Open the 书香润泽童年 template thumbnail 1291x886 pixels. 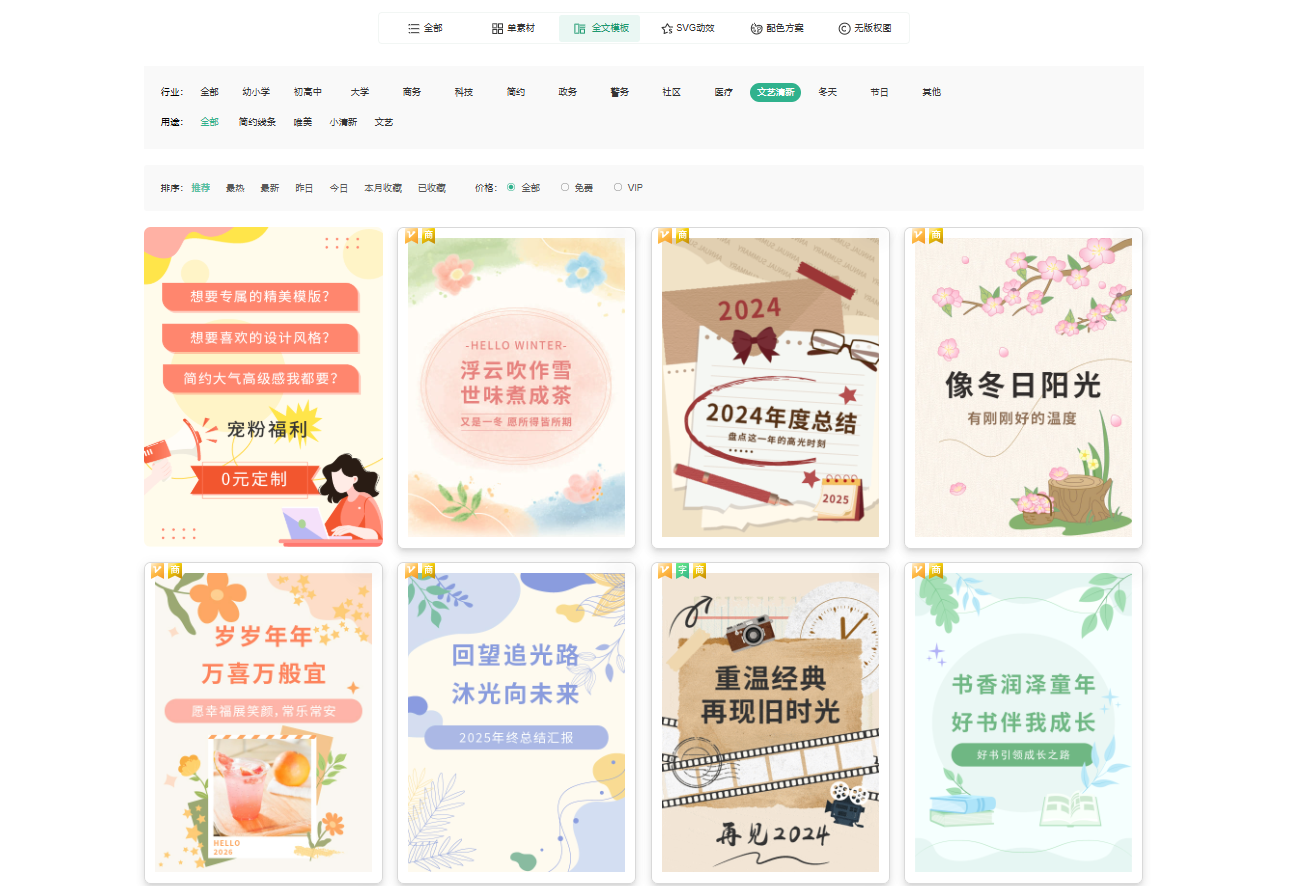(1023, 722)
